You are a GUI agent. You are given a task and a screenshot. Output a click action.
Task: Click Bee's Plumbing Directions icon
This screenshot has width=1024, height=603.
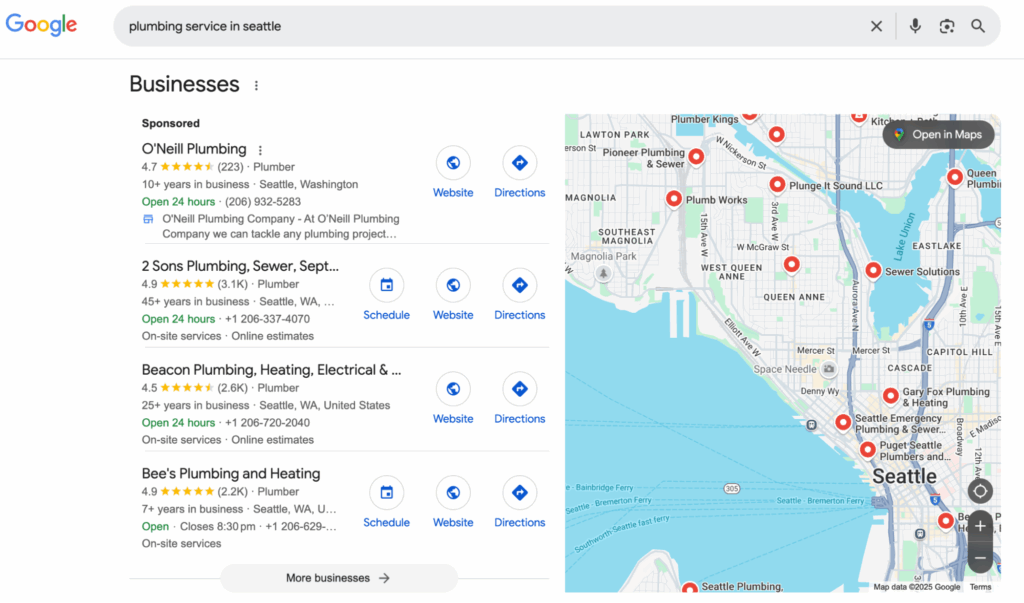tap(520, 493)
